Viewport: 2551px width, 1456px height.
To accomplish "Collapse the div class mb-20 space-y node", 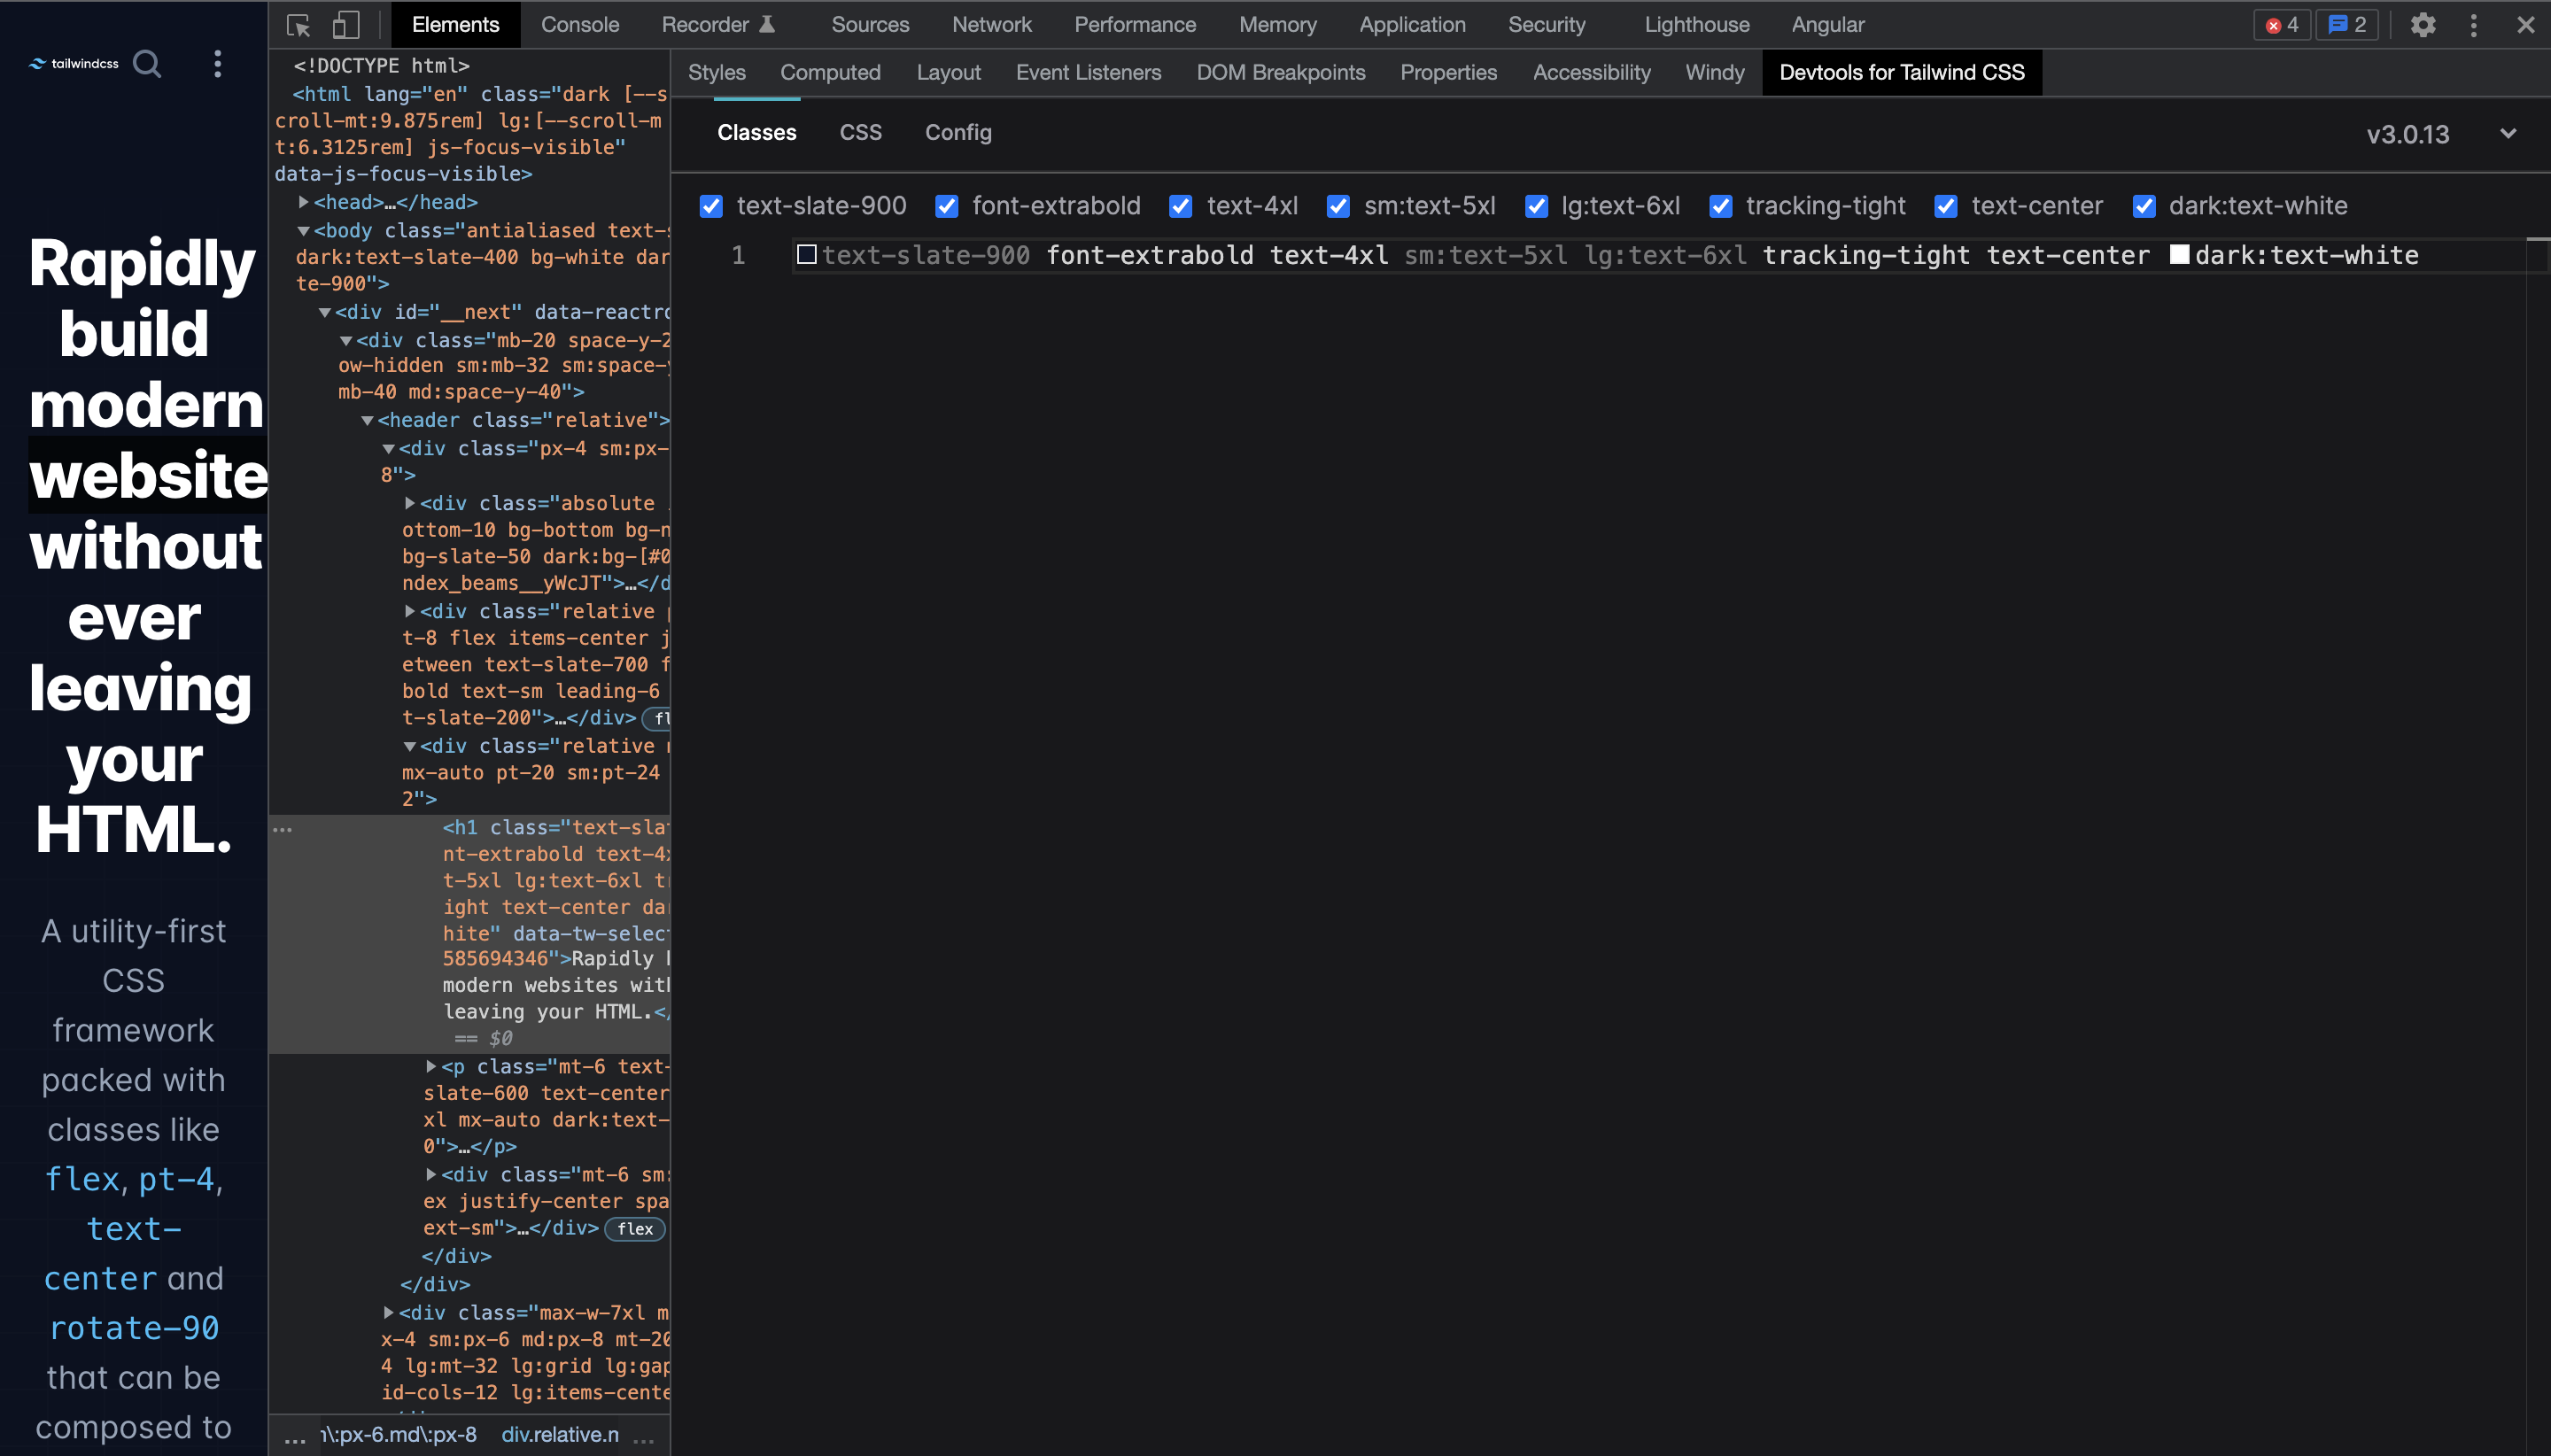I will coord(346,341).
